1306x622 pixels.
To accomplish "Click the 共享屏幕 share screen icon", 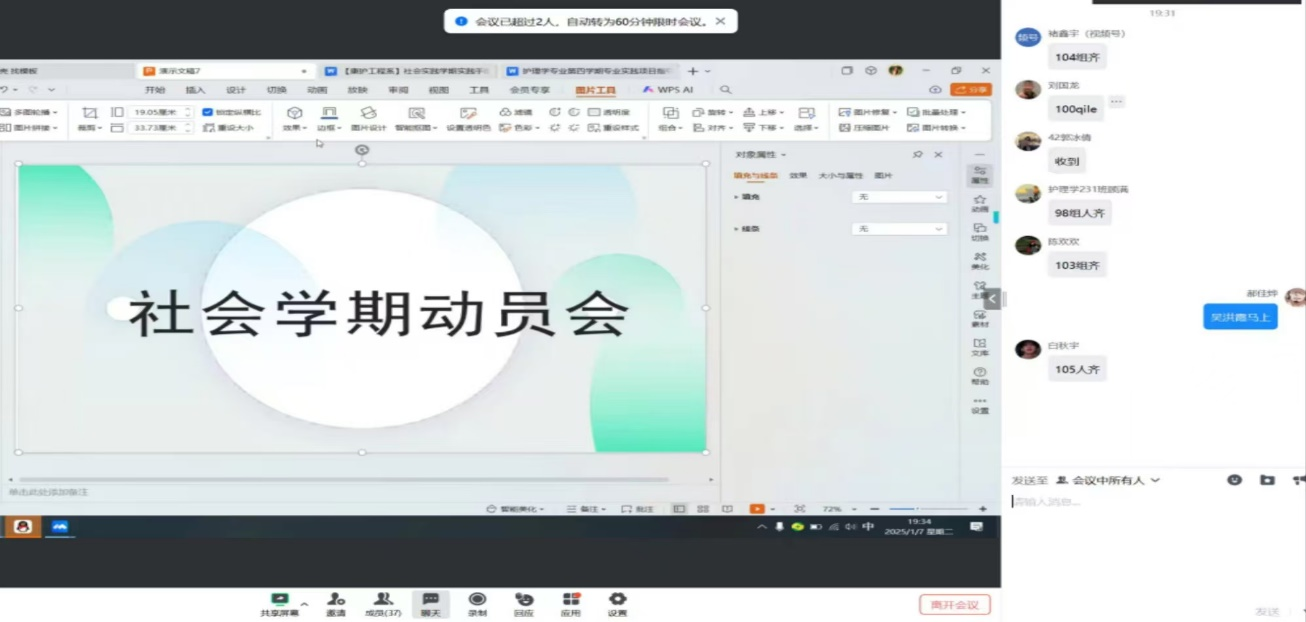I will 279,599.
